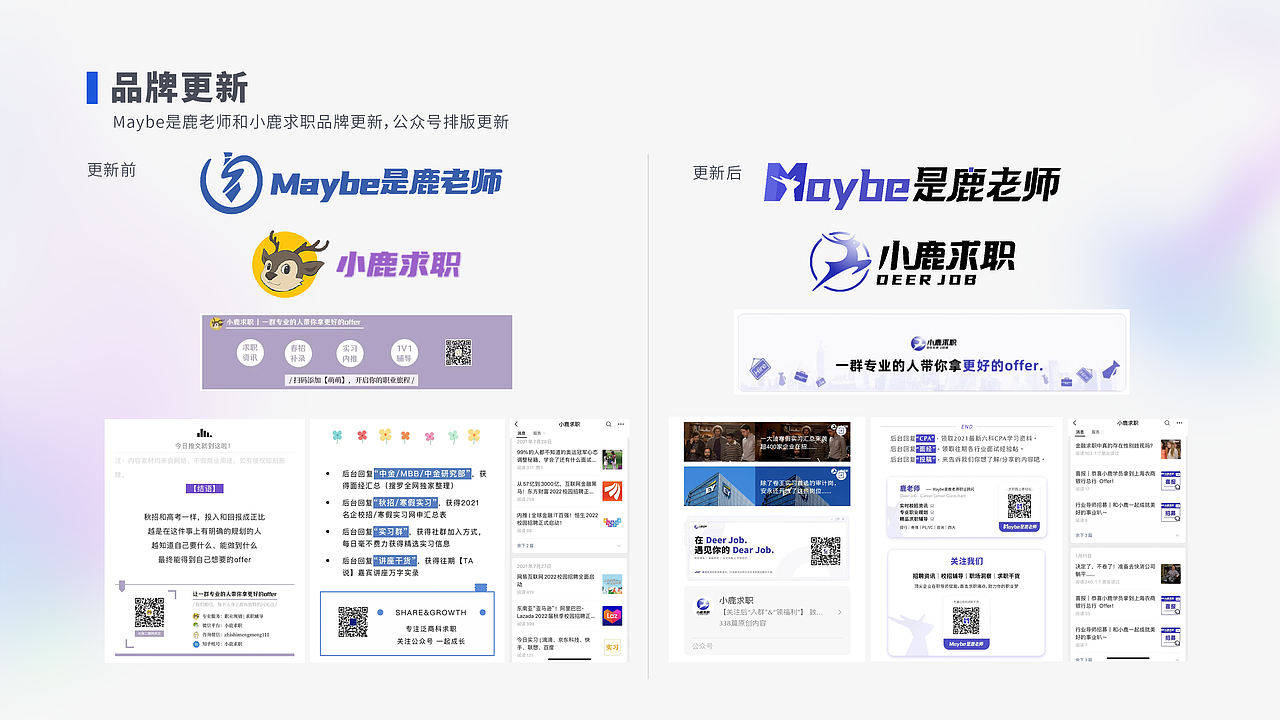Viewport: 1280px width, 720px height.
Task: Open 小鹿求职 公众号 profile via its arrow
Action: 840,612
